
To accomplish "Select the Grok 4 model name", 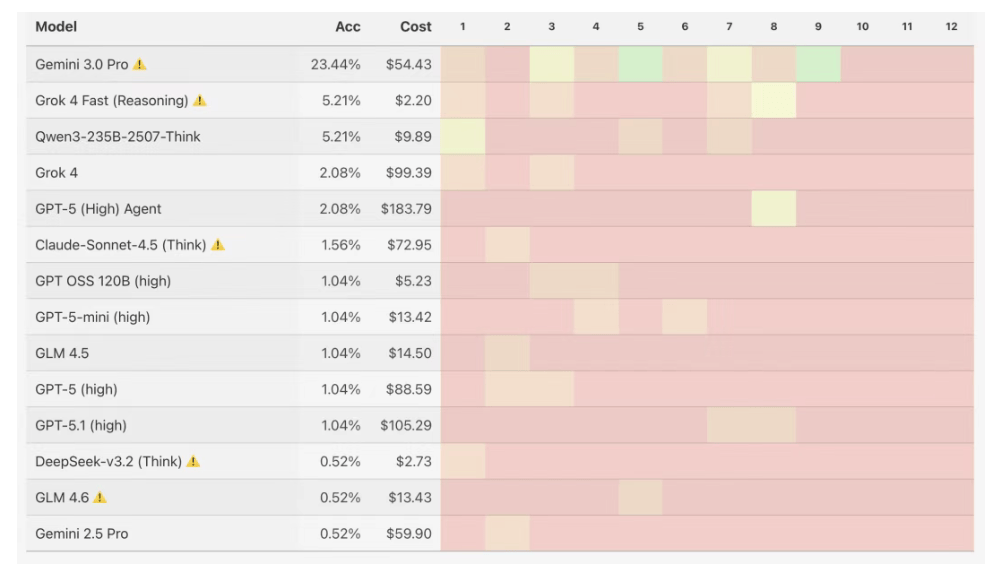I will click(56, 173).
